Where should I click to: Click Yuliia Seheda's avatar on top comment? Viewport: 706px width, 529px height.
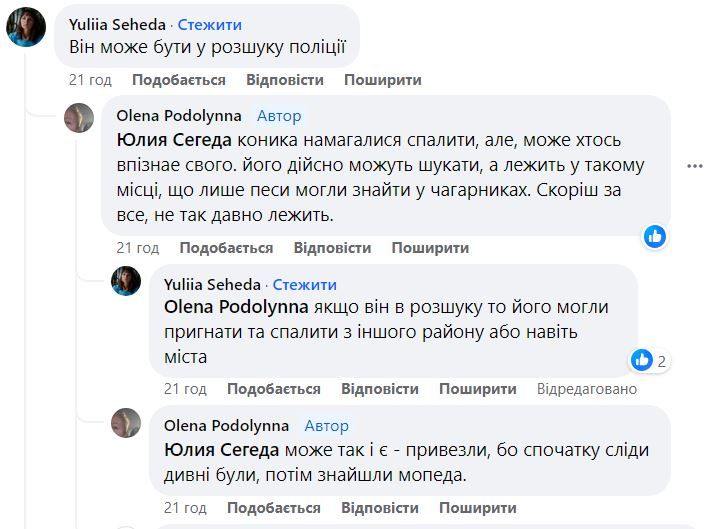tap(26, 27)
